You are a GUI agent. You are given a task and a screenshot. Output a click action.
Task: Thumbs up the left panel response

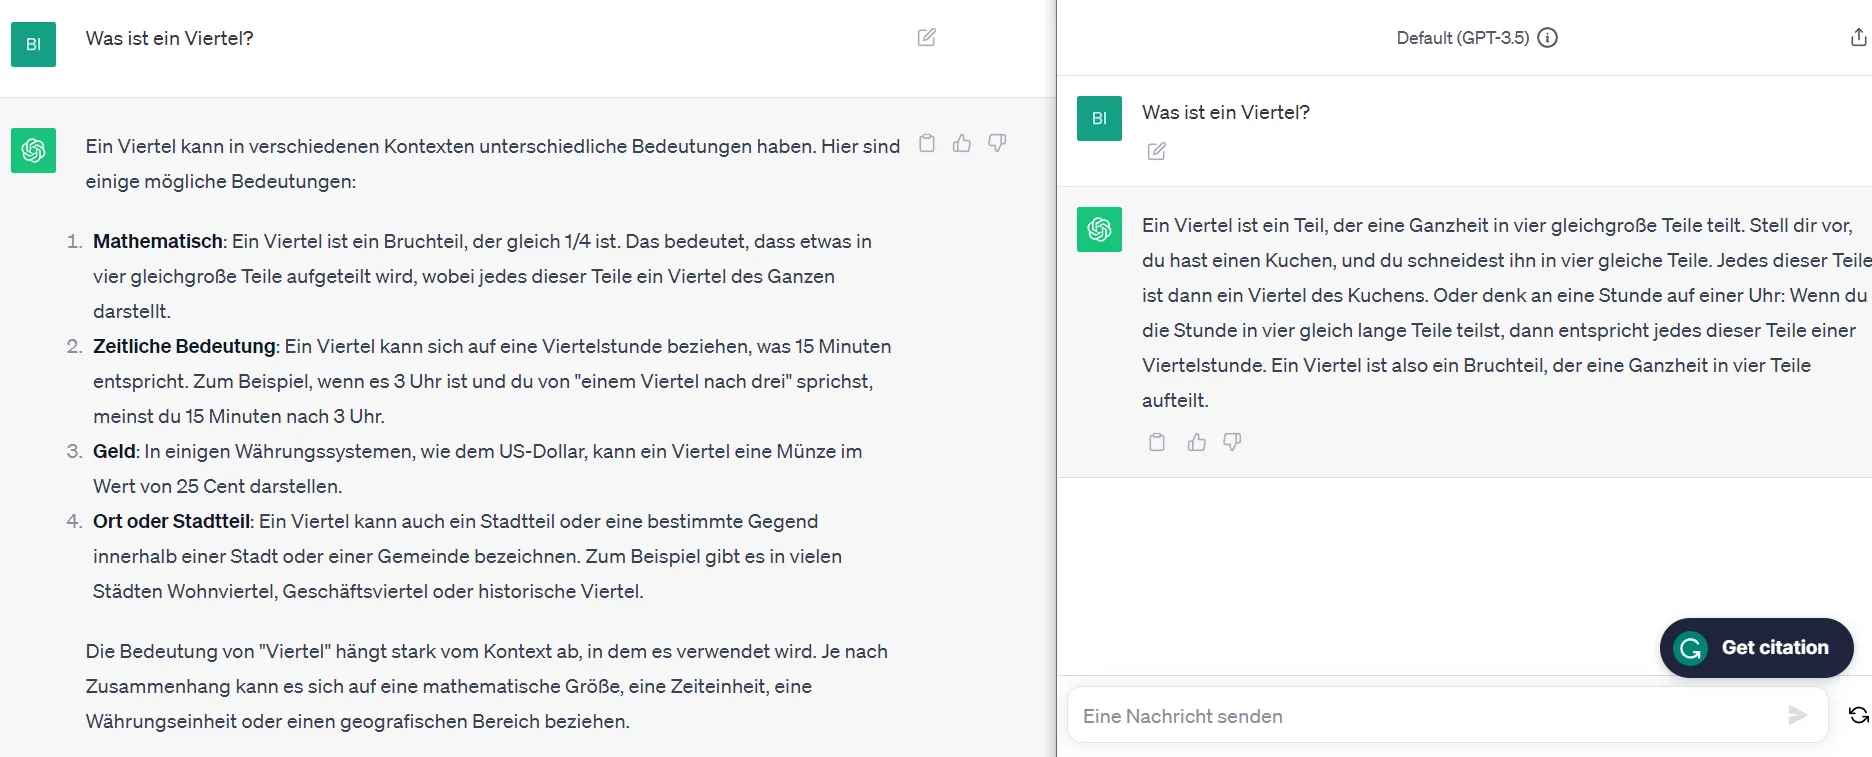point(962,143)
